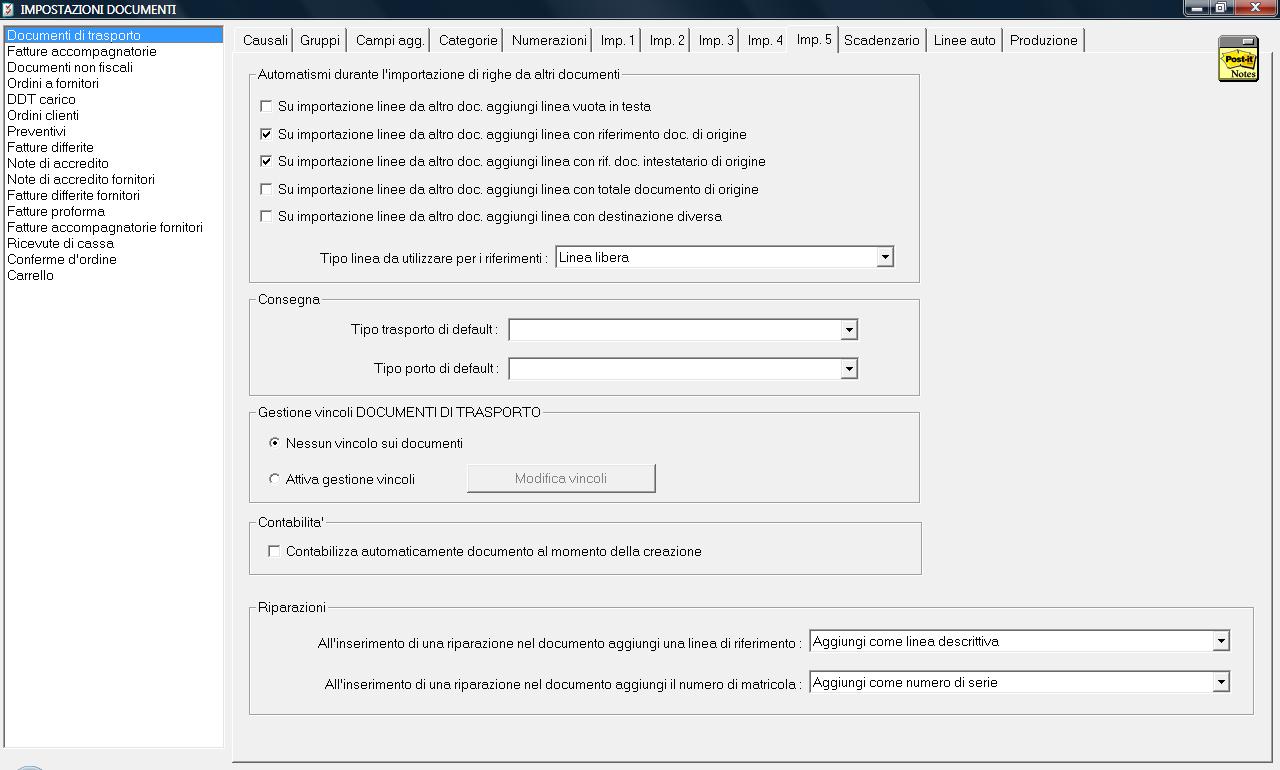This screenshot has height=770, width=1280.
Task: Switch to the Imp. 2 tab
Action: coord(667,40)
